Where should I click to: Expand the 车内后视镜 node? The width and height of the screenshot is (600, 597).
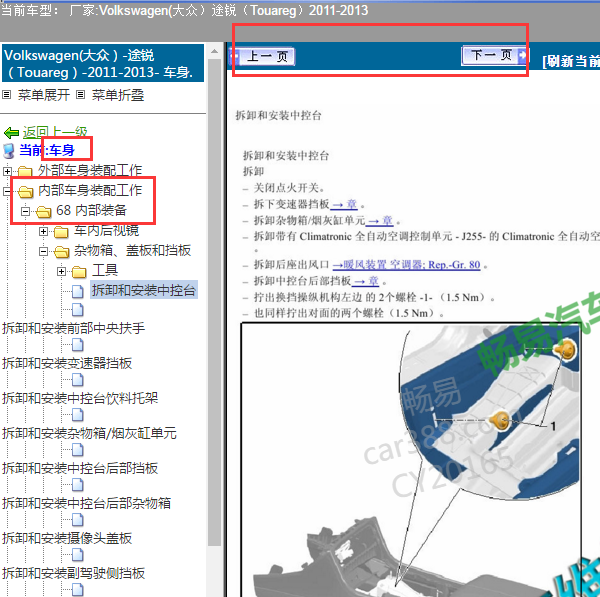click(x=43, y=231)
